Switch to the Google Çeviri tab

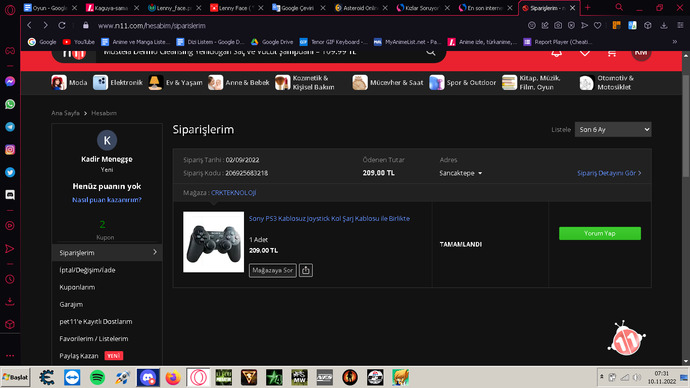point(298,8)
